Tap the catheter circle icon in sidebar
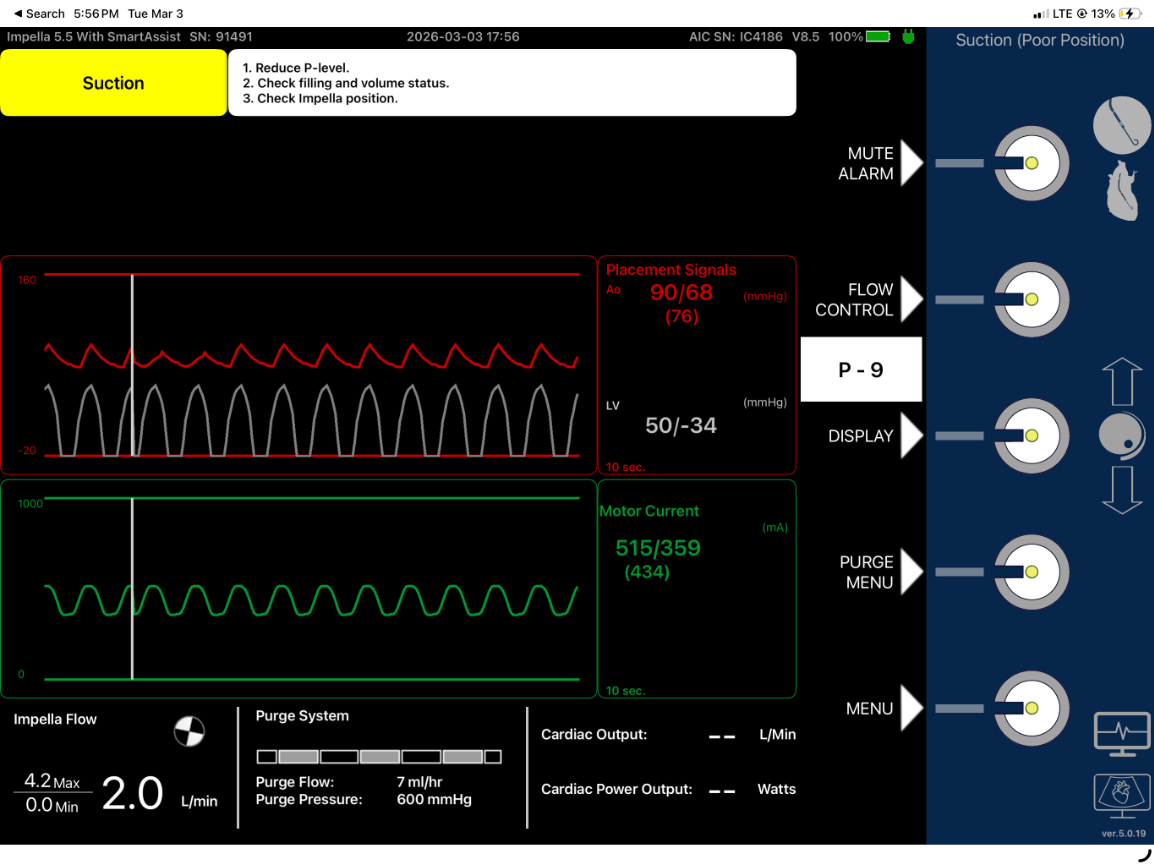1154x865 pixels. pos(1122,125)
